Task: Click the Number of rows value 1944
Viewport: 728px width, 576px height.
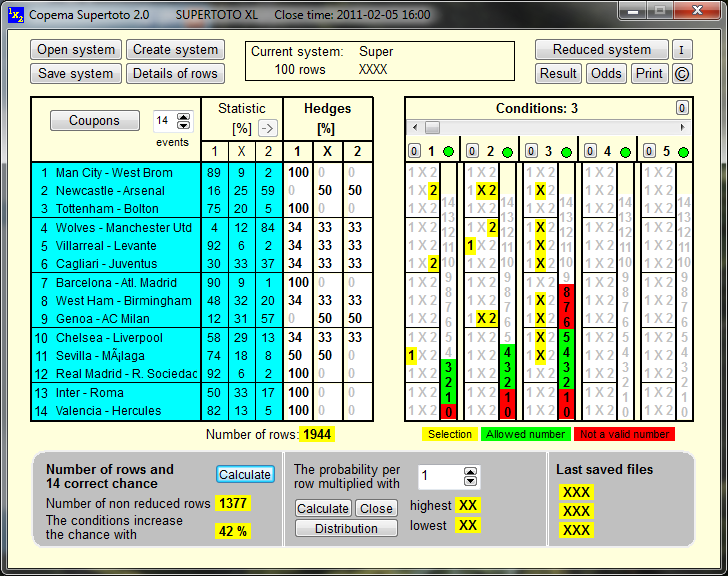Action: point(317,434)
